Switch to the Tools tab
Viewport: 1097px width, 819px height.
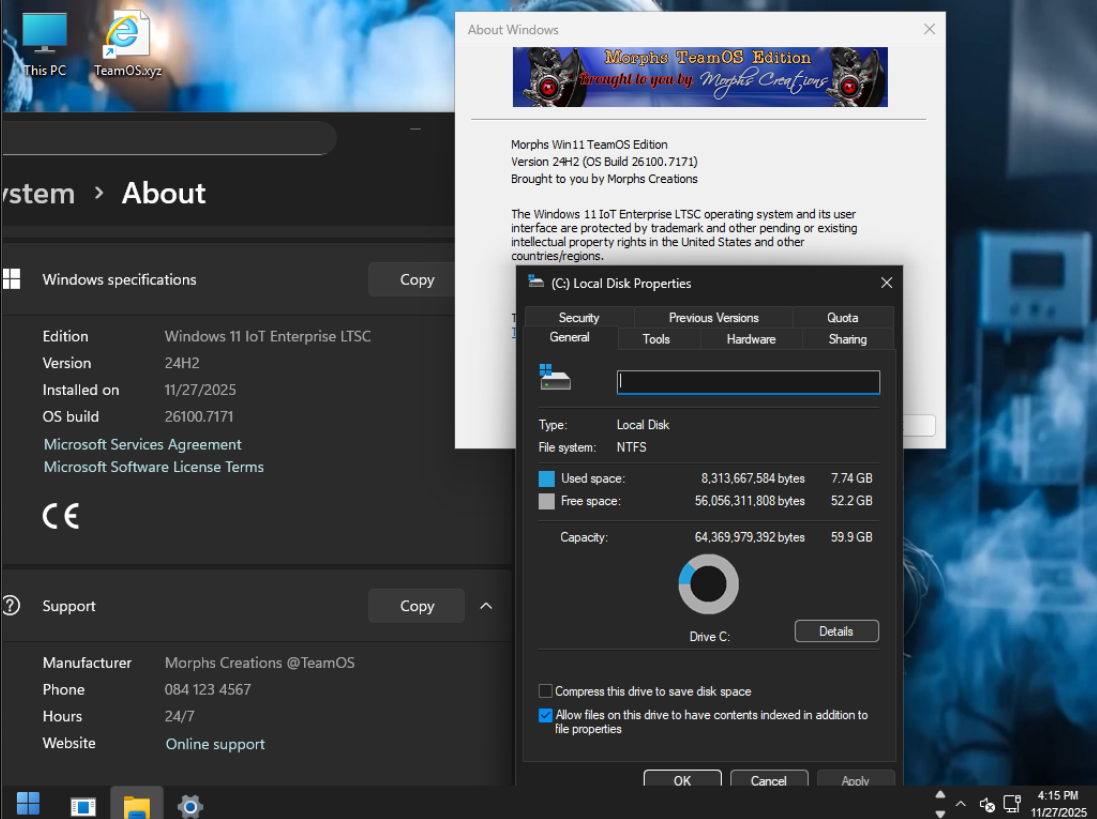(x=656, y=339)
